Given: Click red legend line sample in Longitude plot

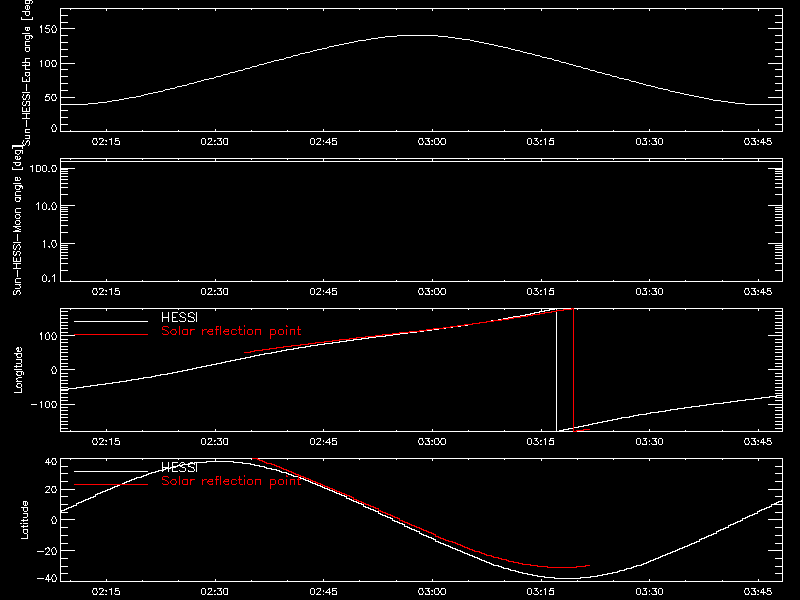Looking at the screenshot, I should tap(111, 335).
